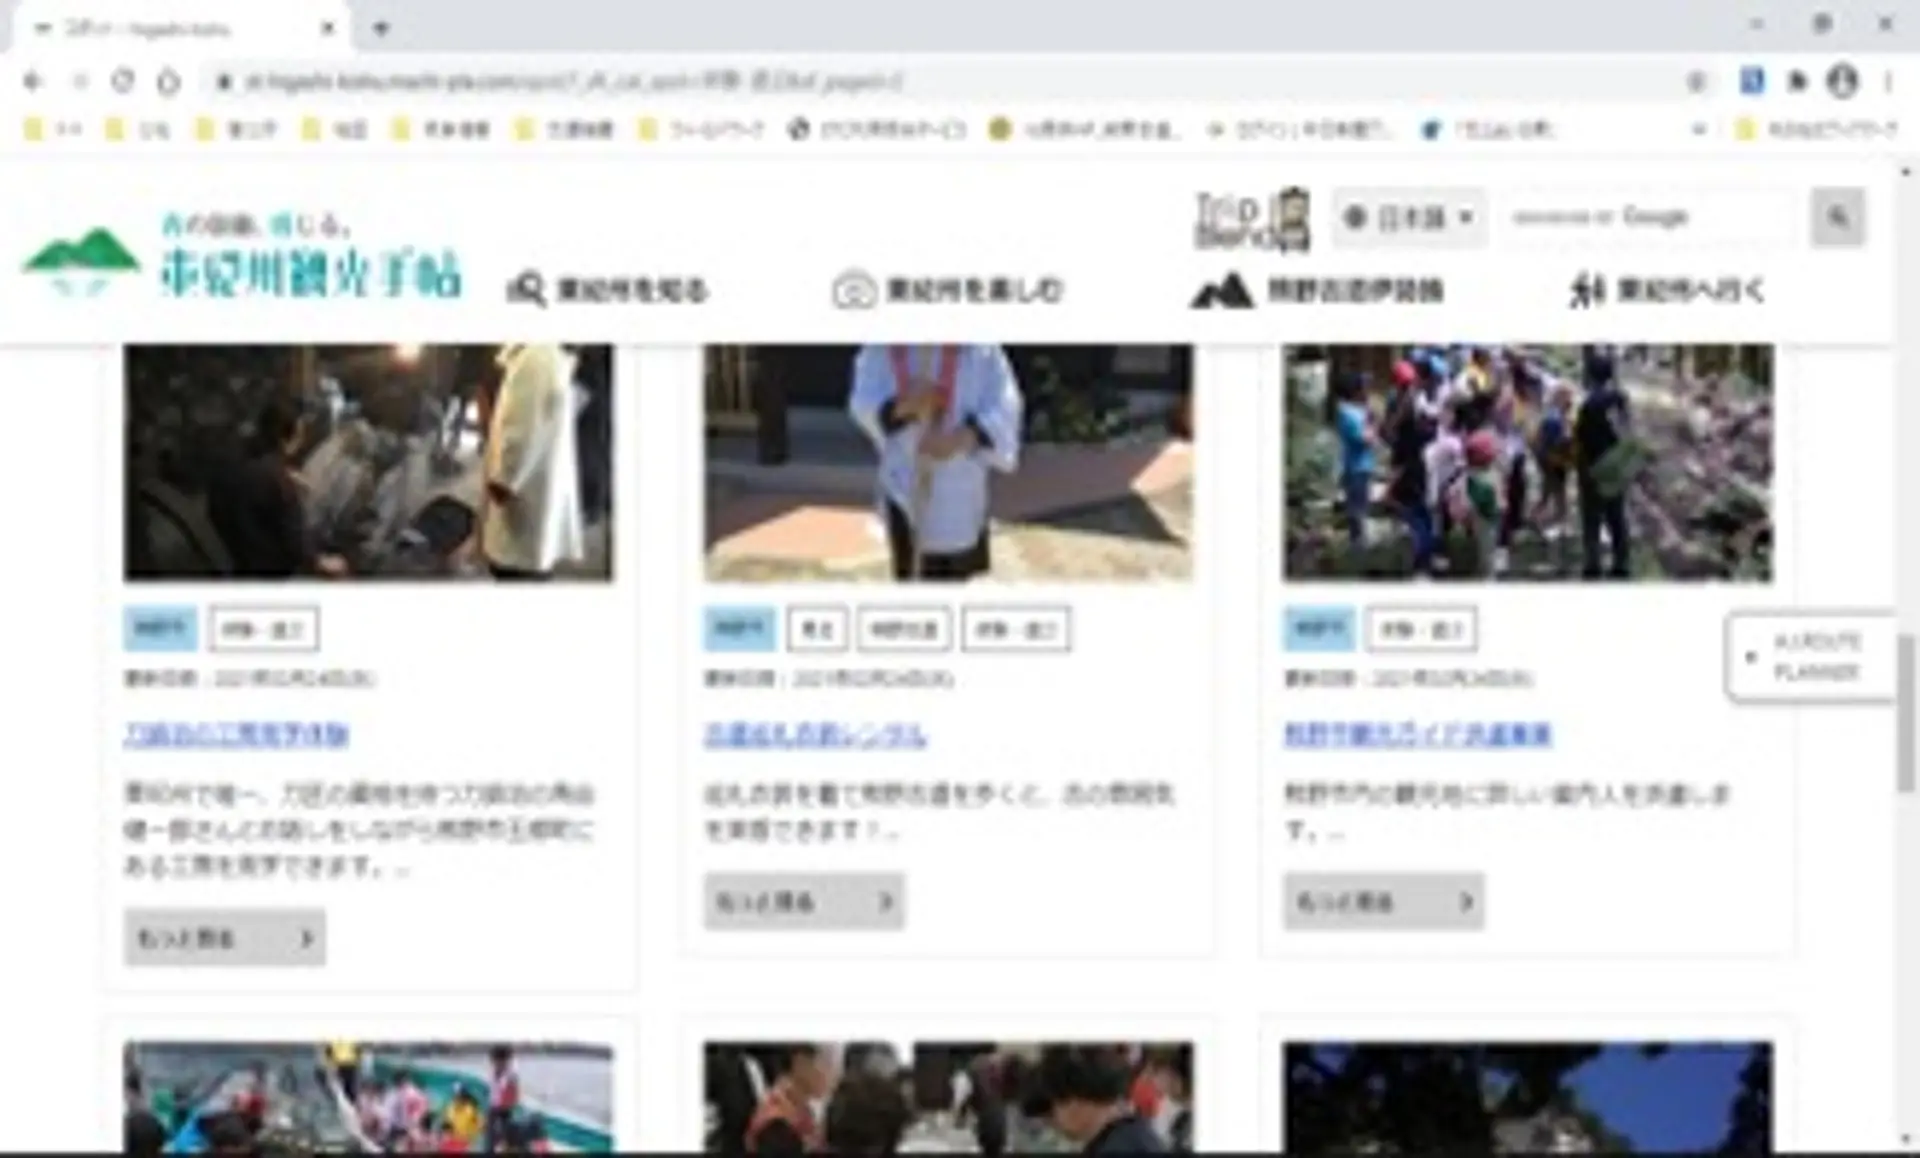
Task: Reload the page with the refresh icon
Action: [122, 81]
